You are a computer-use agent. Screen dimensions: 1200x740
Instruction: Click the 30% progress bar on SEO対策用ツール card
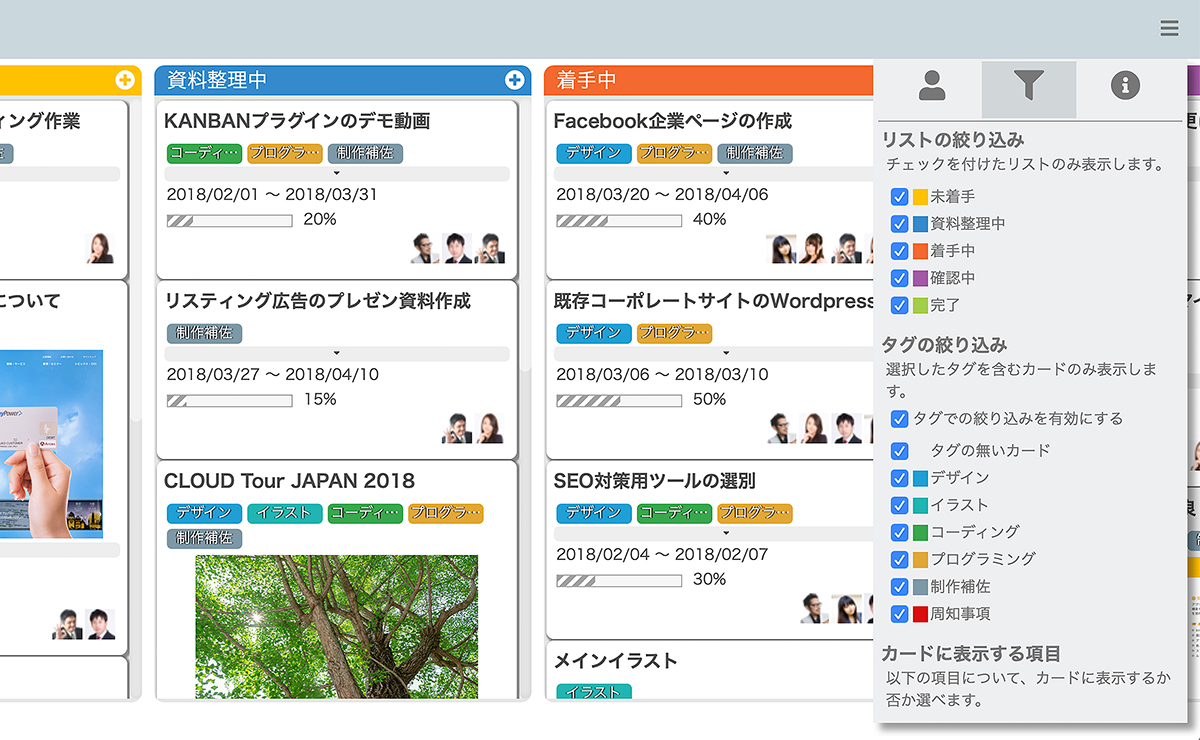pos(619,580)
